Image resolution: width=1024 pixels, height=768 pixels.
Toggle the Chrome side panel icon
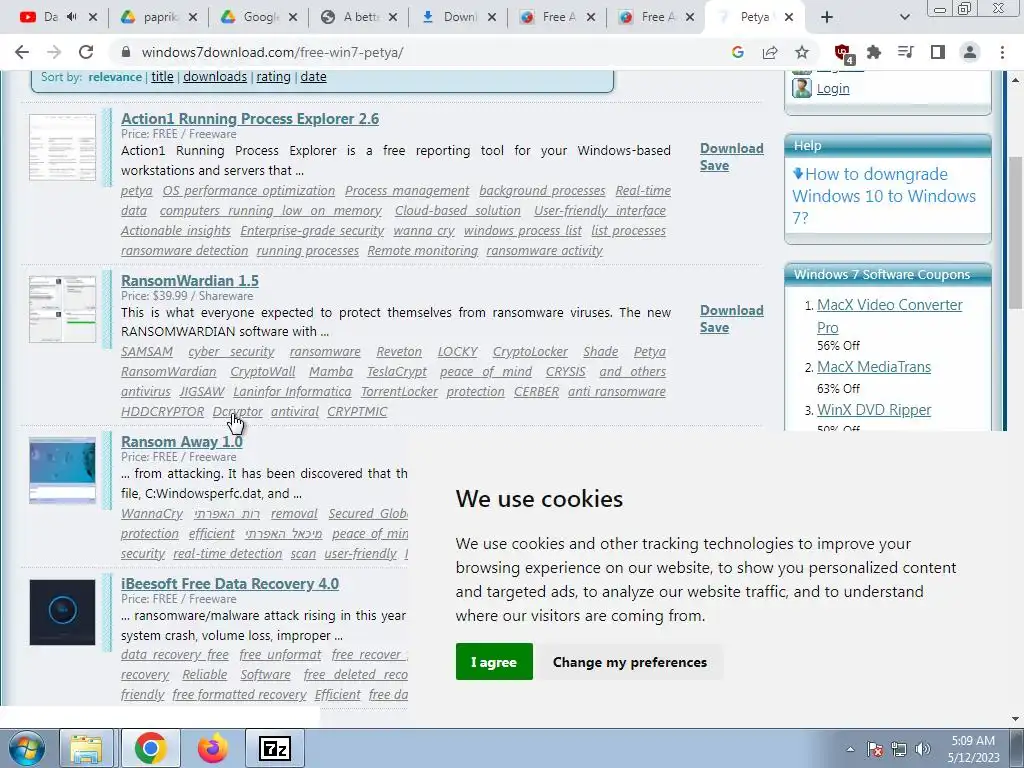coord(938,52)
